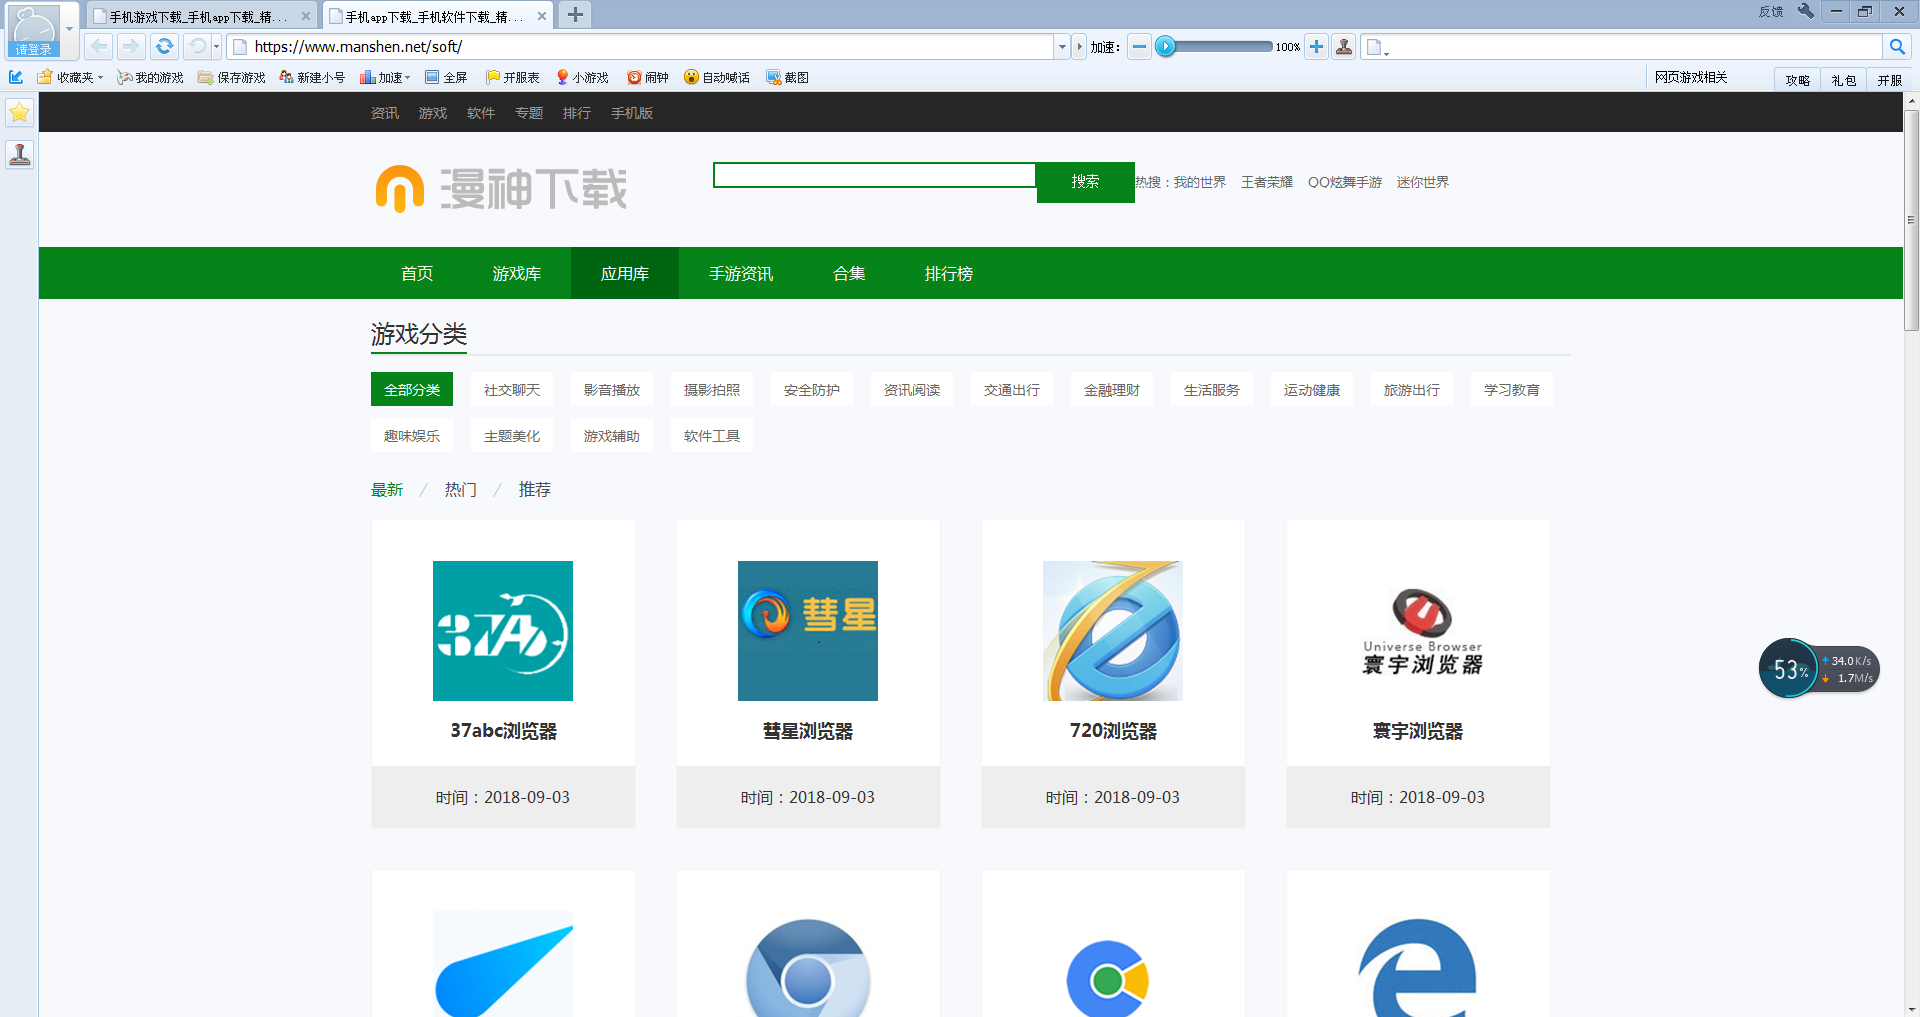The image size is (1920, 1017).
Task: Open the 收藏夹 favorites dropdown
Action: (70, 77)
